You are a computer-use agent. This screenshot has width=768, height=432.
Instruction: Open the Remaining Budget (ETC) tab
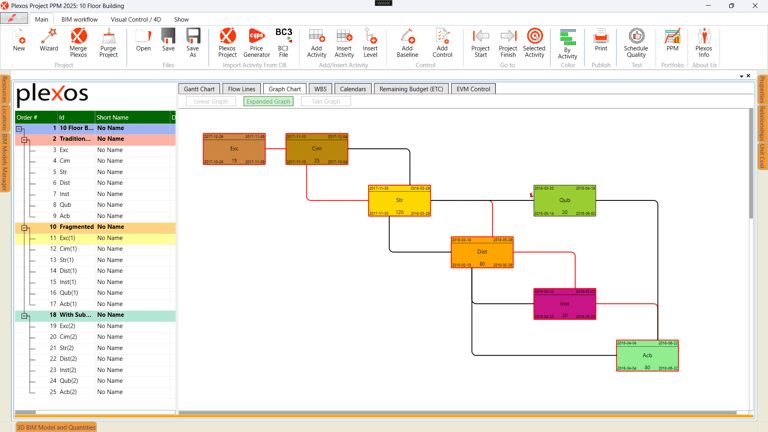pyautogui.click(x=411, y=89)
